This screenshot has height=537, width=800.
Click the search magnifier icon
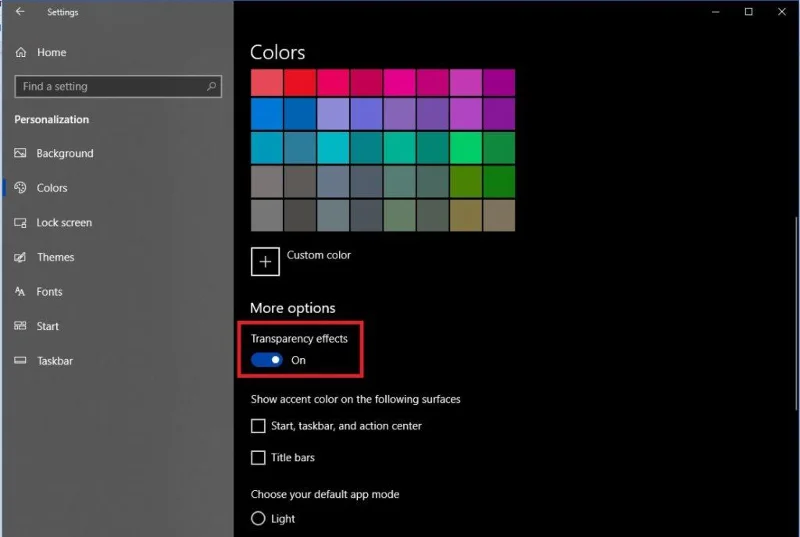tap(211, 86)
